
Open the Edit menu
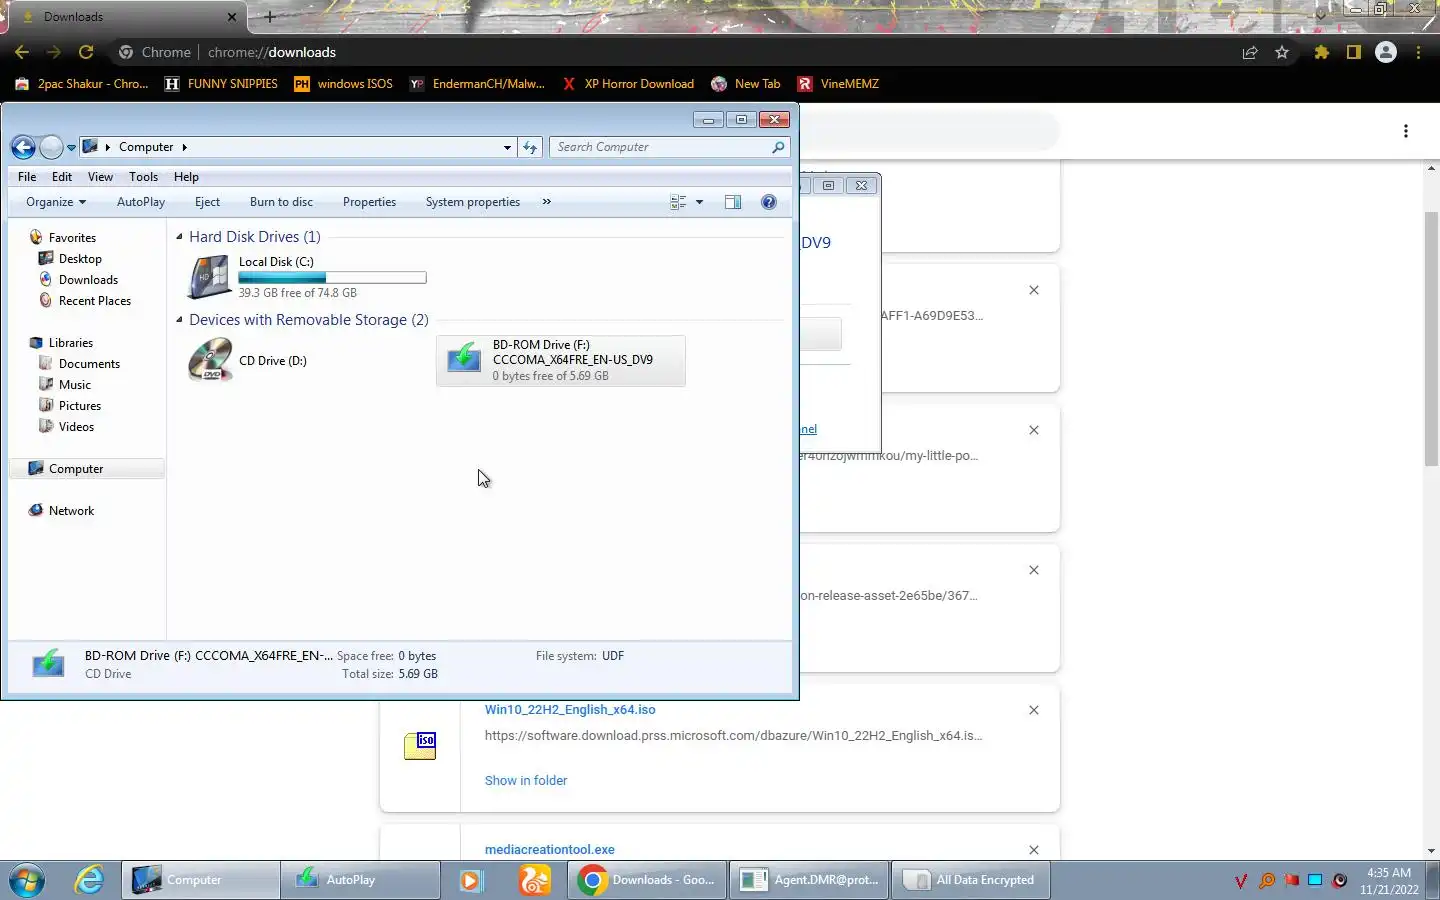[62, 177]
